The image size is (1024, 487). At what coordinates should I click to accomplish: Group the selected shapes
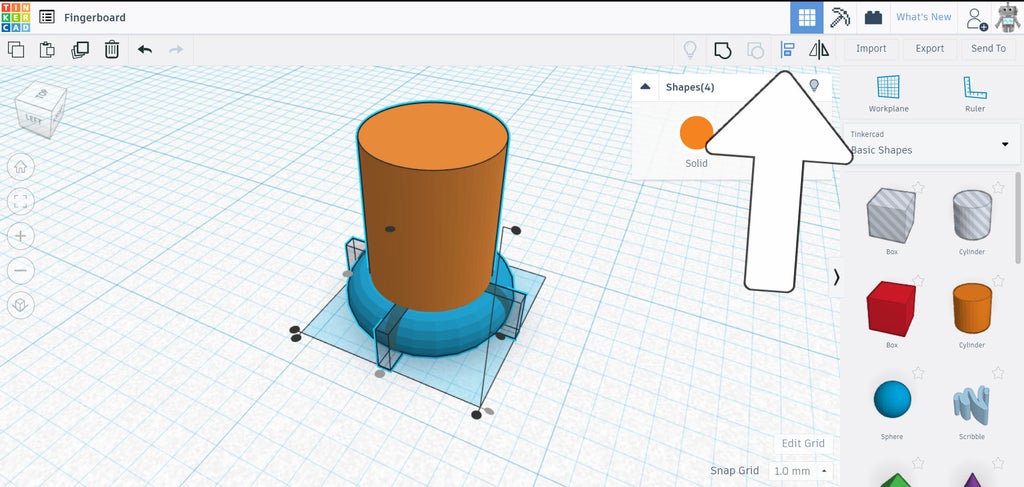point(722,50)
